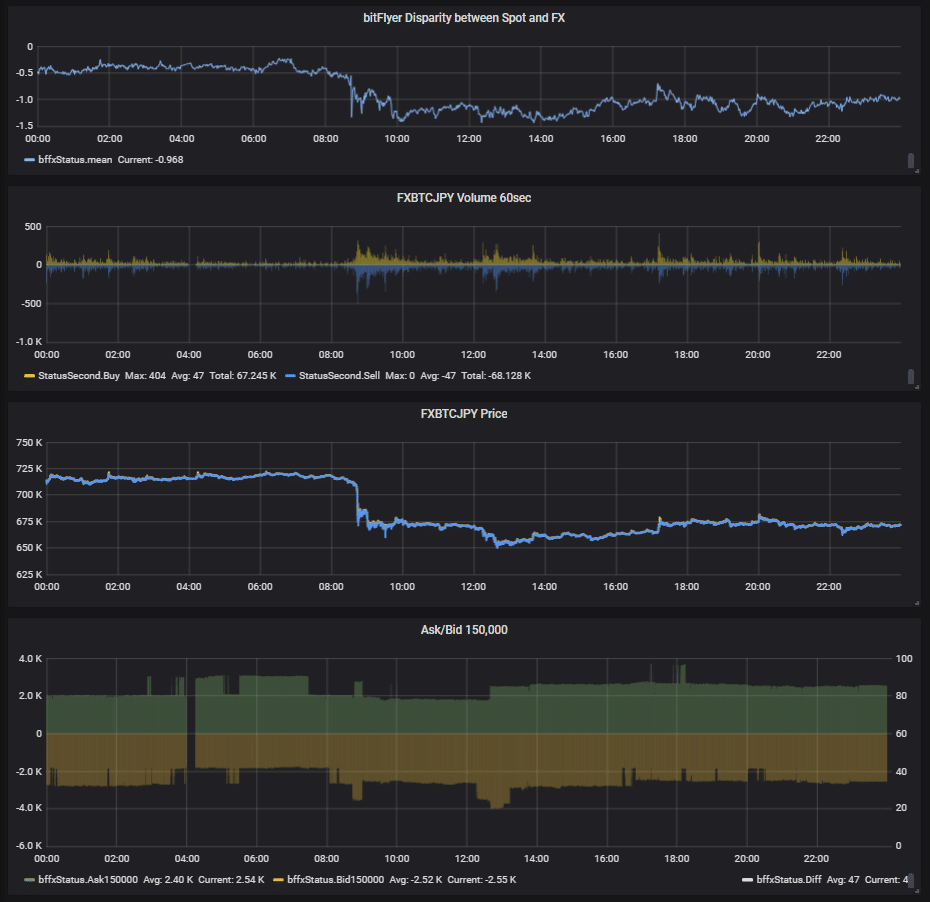Click the Disparity panel legend scrollbar
930x902 pixels.
(911, 160)
